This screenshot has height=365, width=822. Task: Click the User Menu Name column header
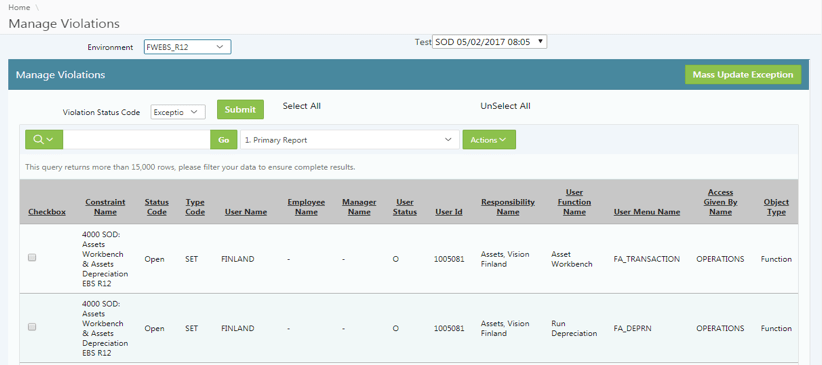coord(647,212)
